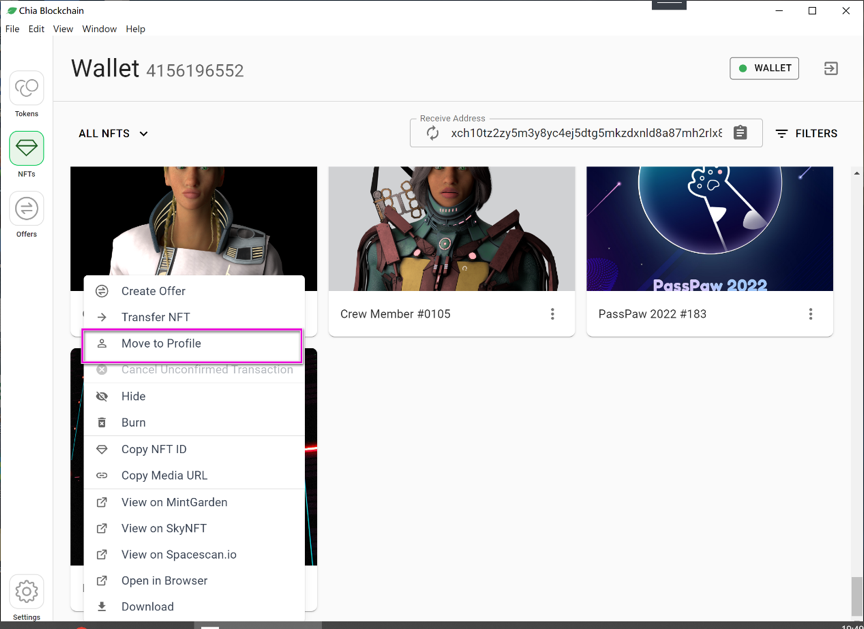The width and height of the screenshot is (864, 629).
Task: Choose Transfer NFT from context menu
Action: [x=194, y=317]
